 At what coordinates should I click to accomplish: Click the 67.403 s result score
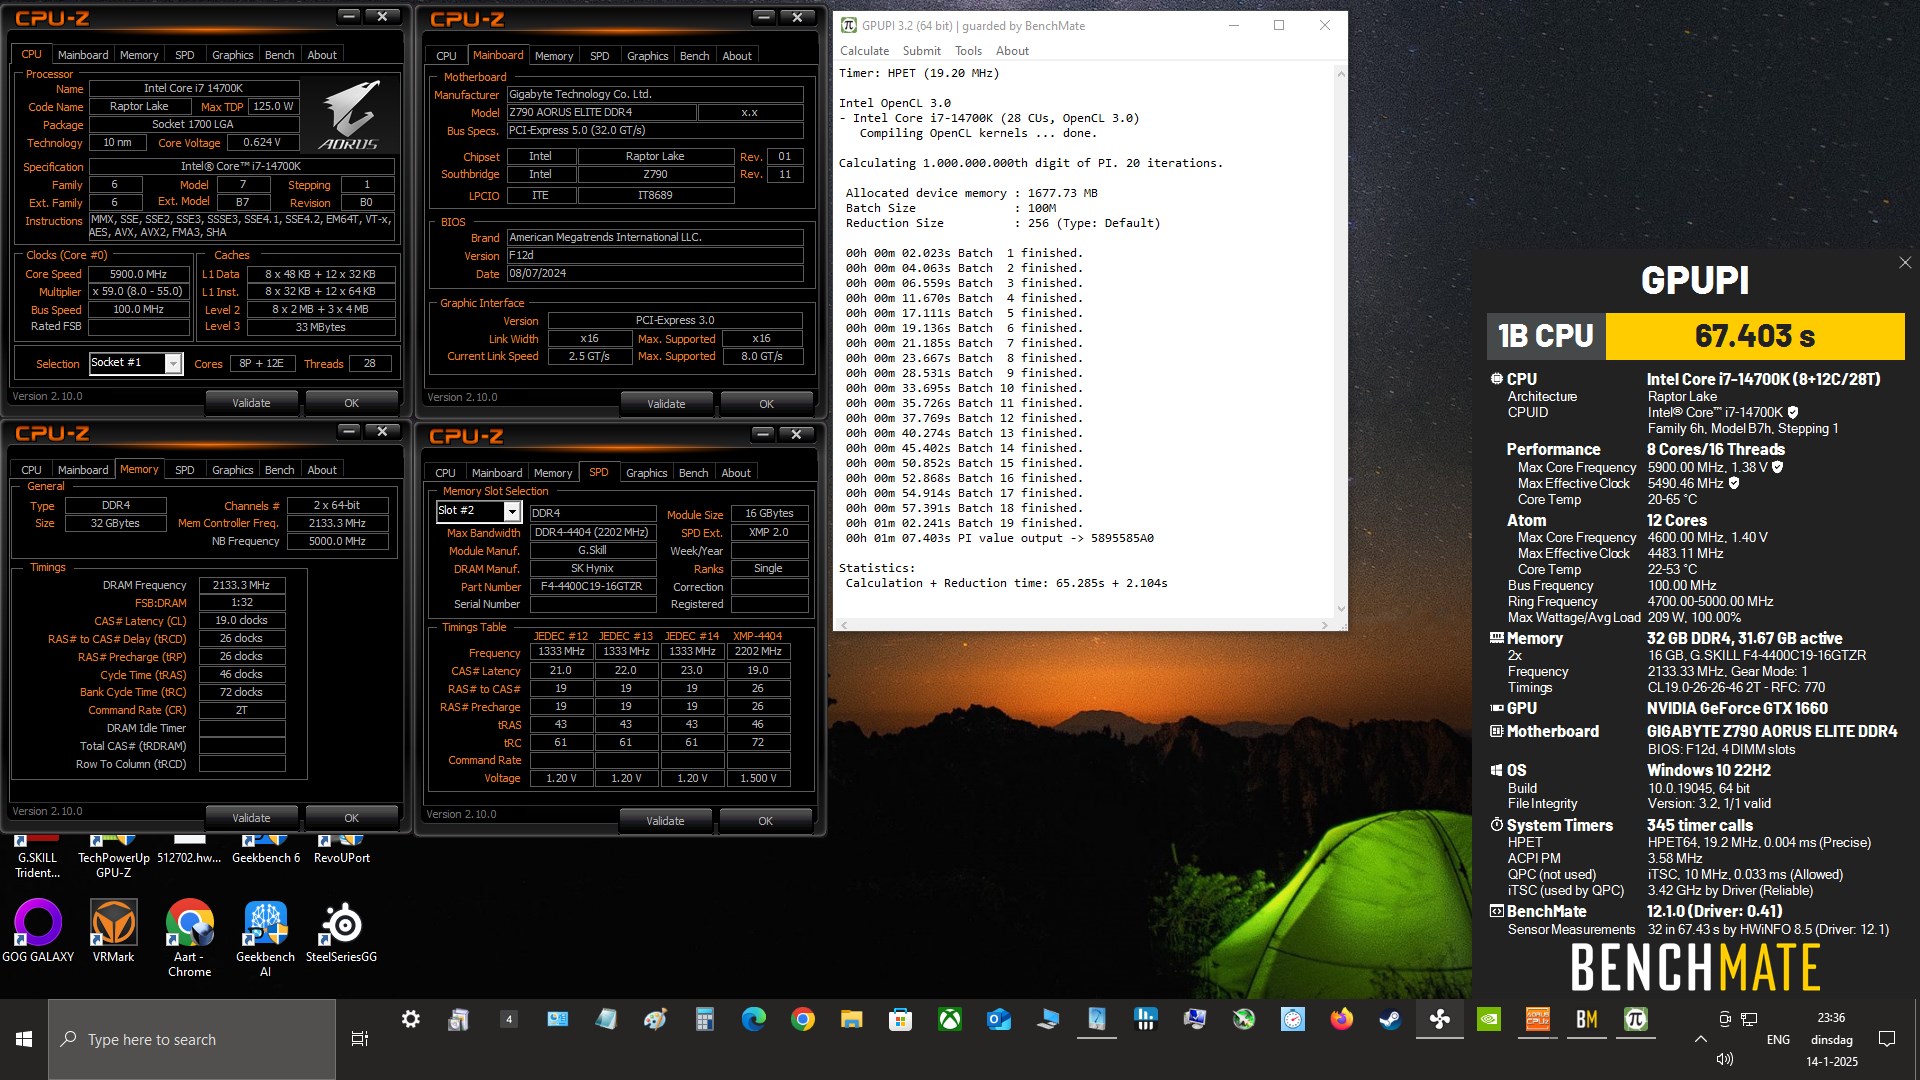(x=1755, y=336)
